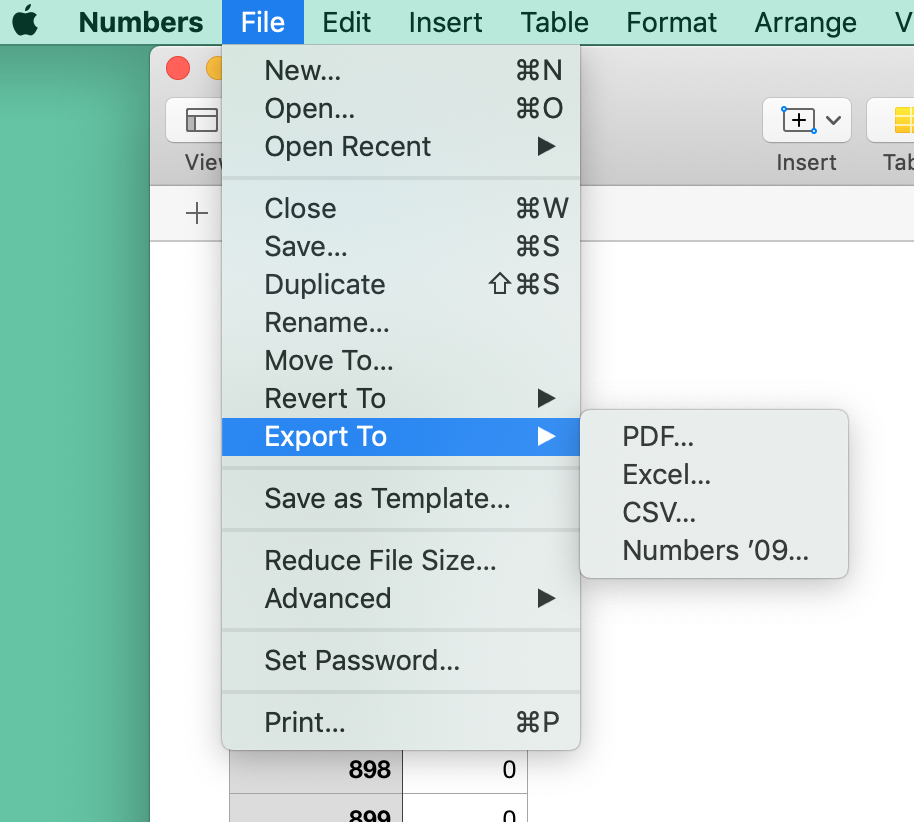Open the Arrange menu

pos(805,22)
